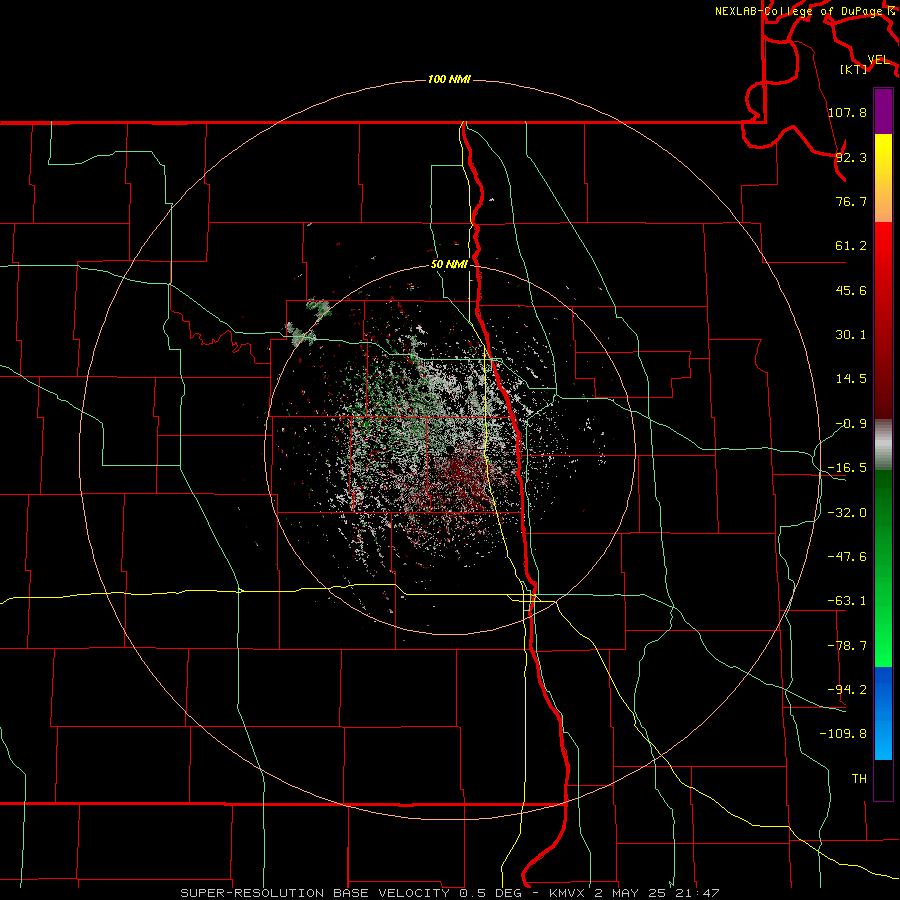This screenshot has width=900, height=900.
Task: Click the 92.3 velocity scale value
Action: point(851,157)
